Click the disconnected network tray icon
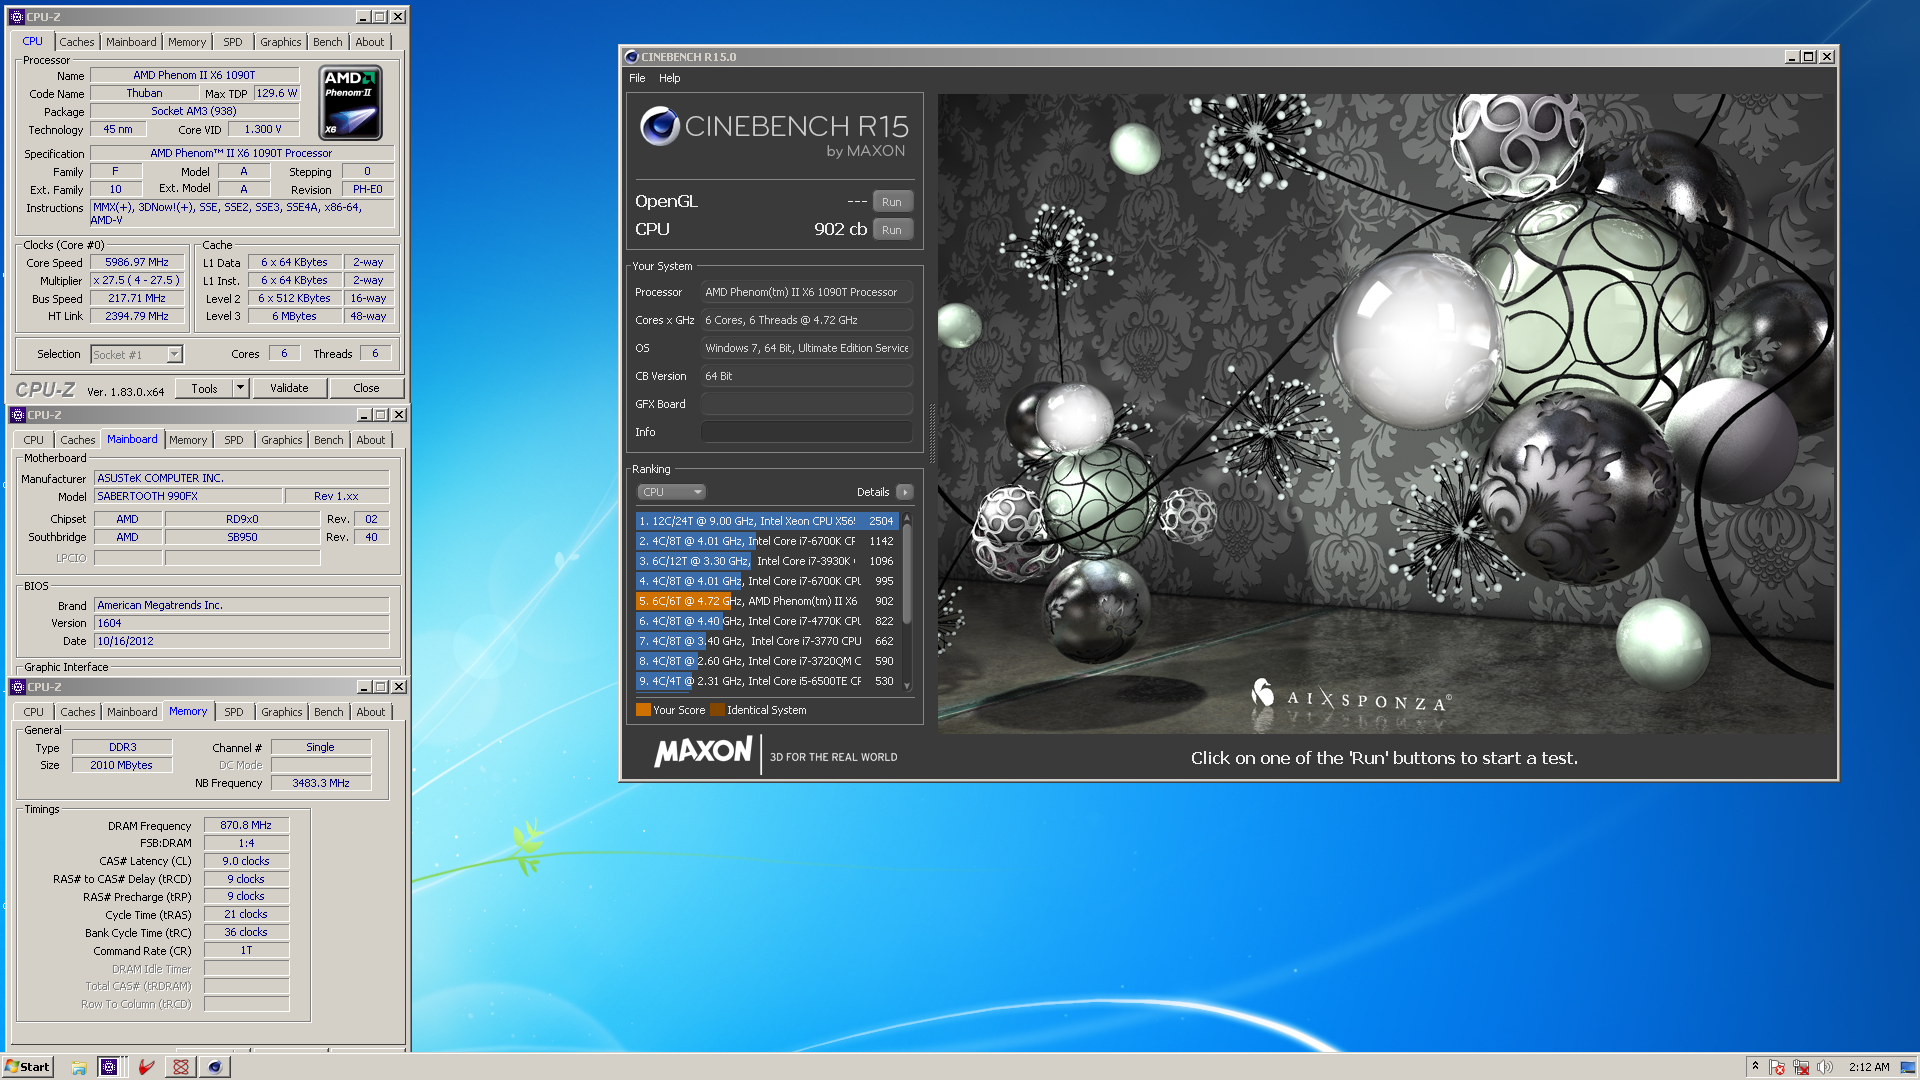The image size is (1920, 1080). click(x=1801, y=1067)
